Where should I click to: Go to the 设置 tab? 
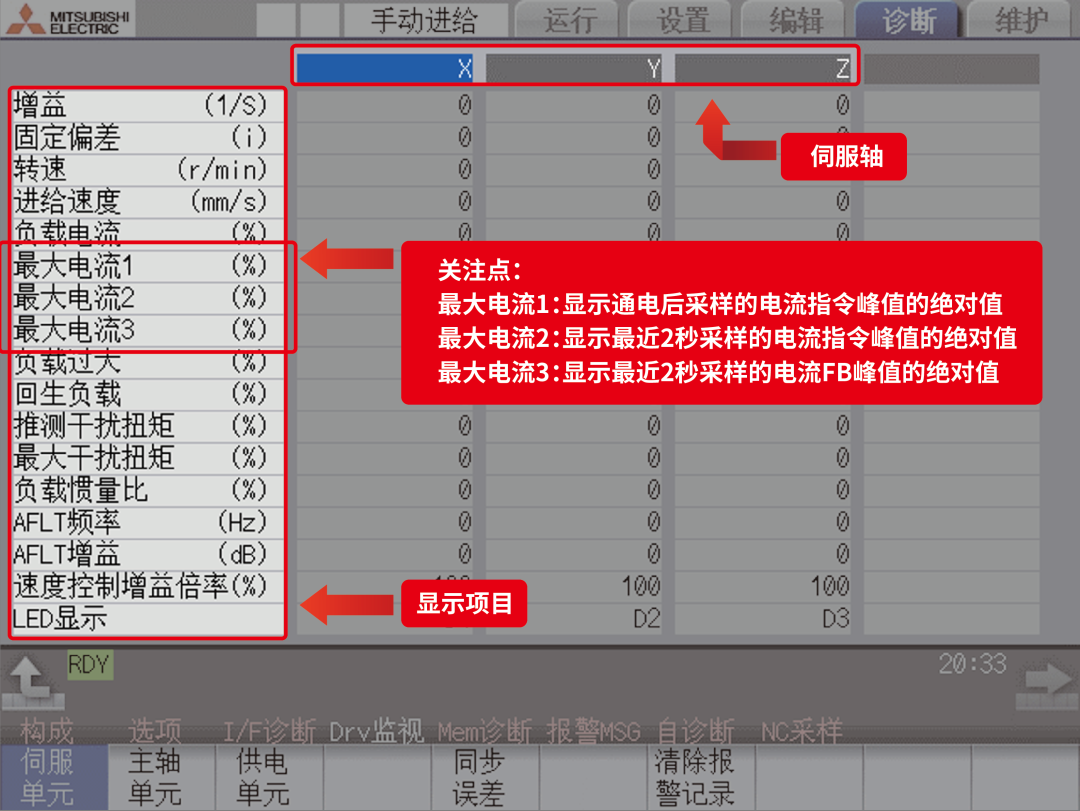click(682, 20)
